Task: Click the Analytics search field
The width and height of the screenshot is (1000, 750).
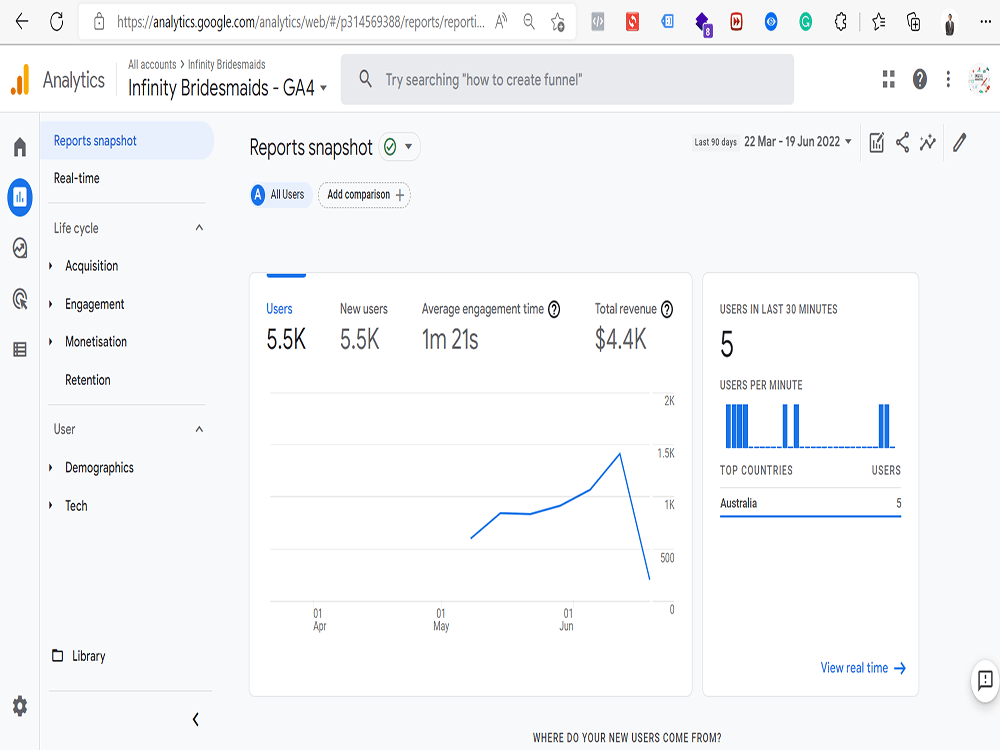Action: [567, 80]
